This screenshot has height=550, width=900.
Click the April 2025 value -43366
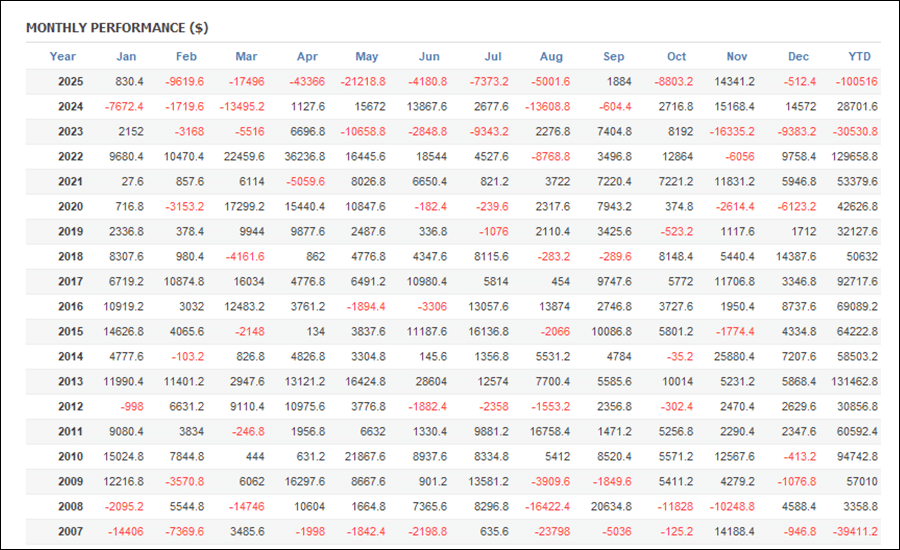coord(305,82)
